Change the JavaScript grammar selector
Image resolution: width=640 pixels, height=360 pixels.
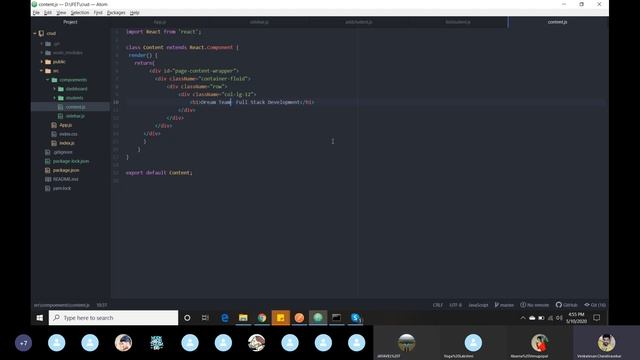478,305
